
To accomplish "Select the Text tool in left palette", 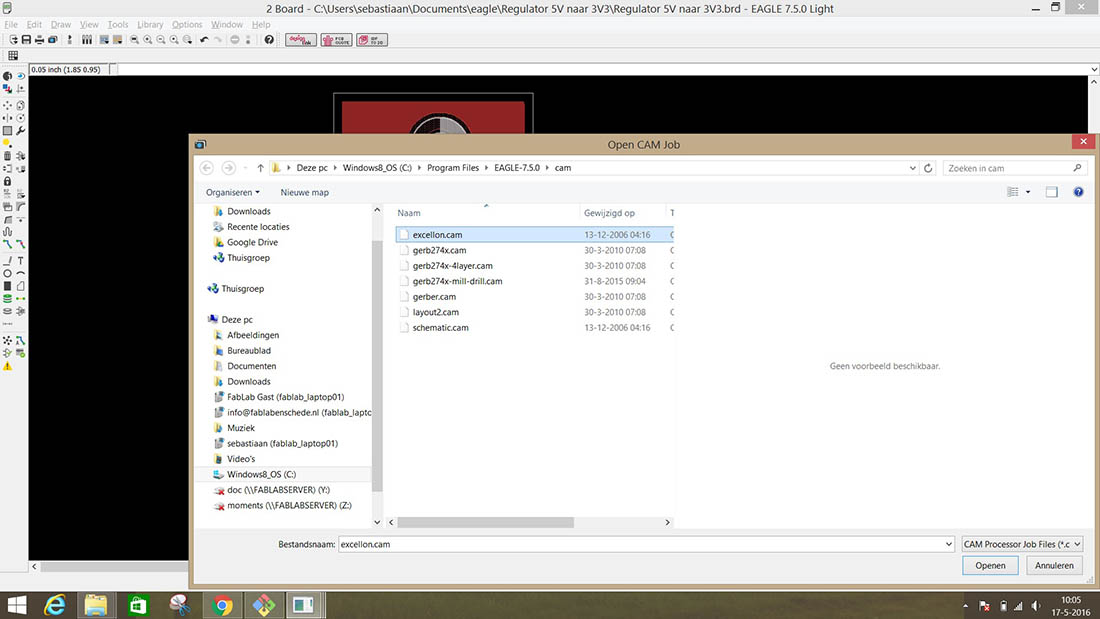I will pyautogui.click(x=20, y=260).
